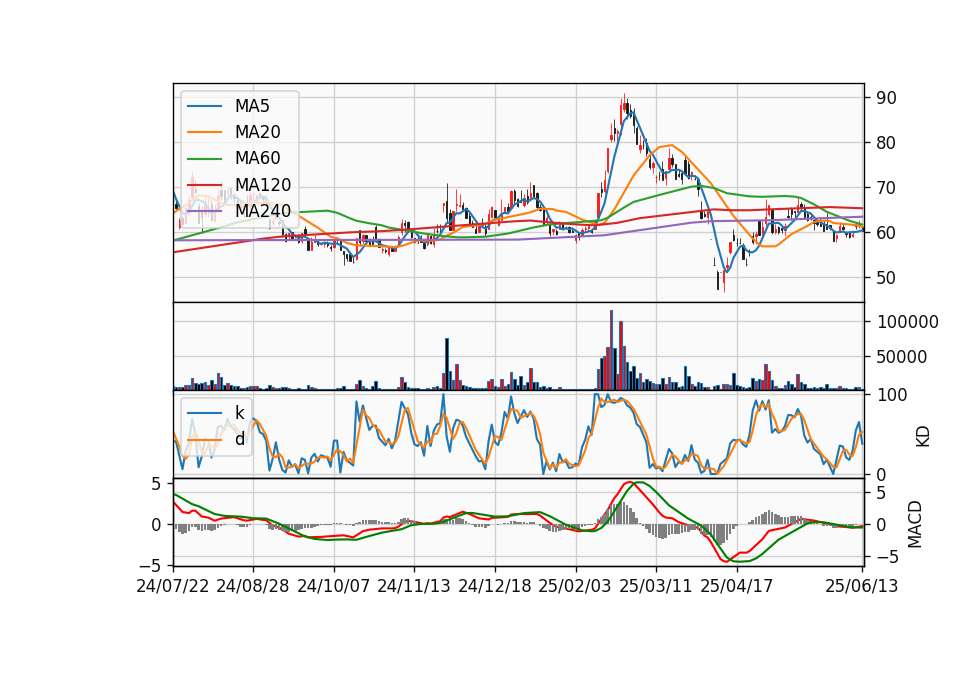
Task: Click the date label 25/06/13
Action: [x=861, y=586]
